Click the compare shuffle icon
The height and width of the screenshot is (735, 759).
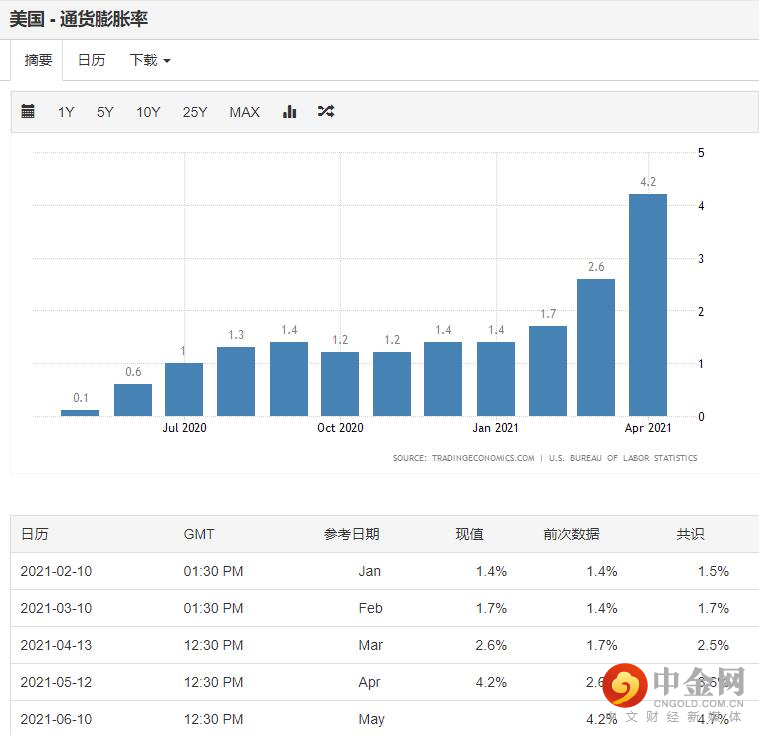click(326, 112)
